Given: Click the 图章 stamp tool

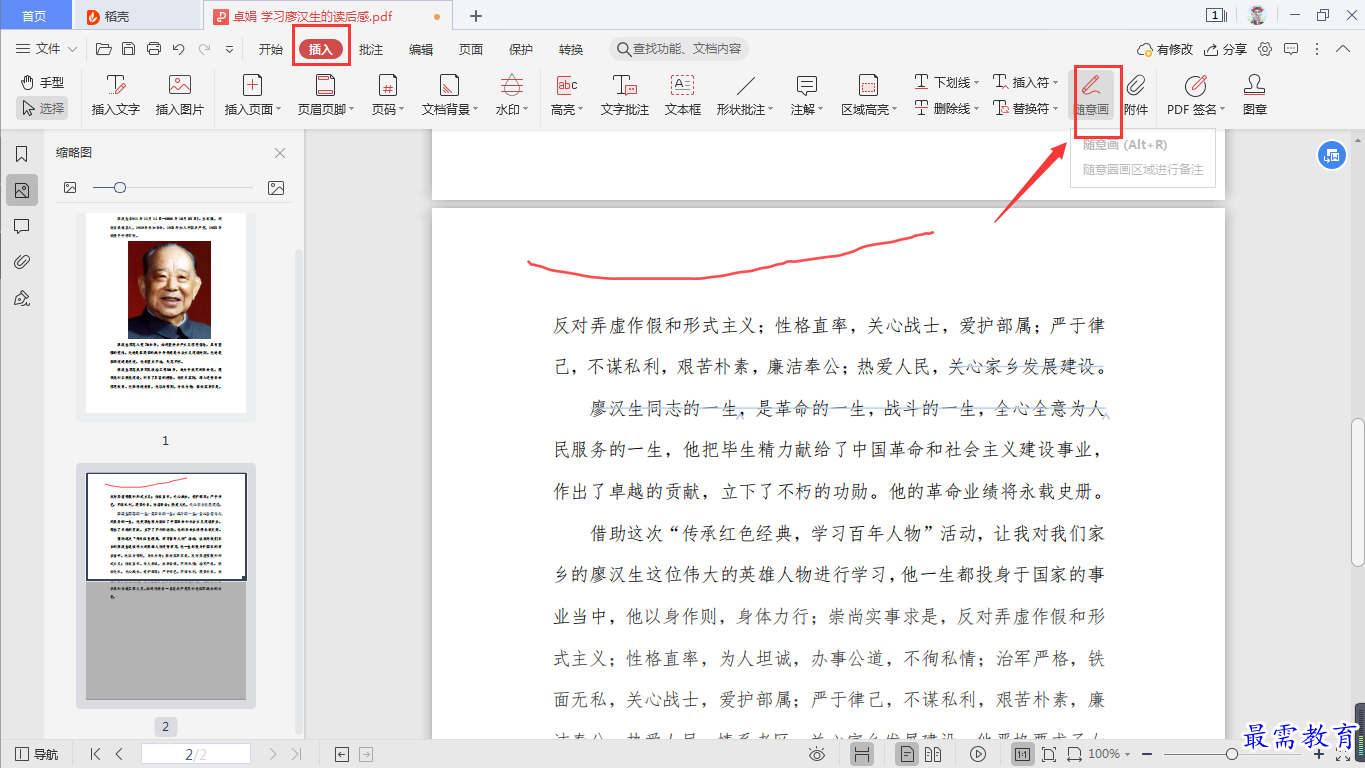Looking at the screenshot, I should [1255, 96].
